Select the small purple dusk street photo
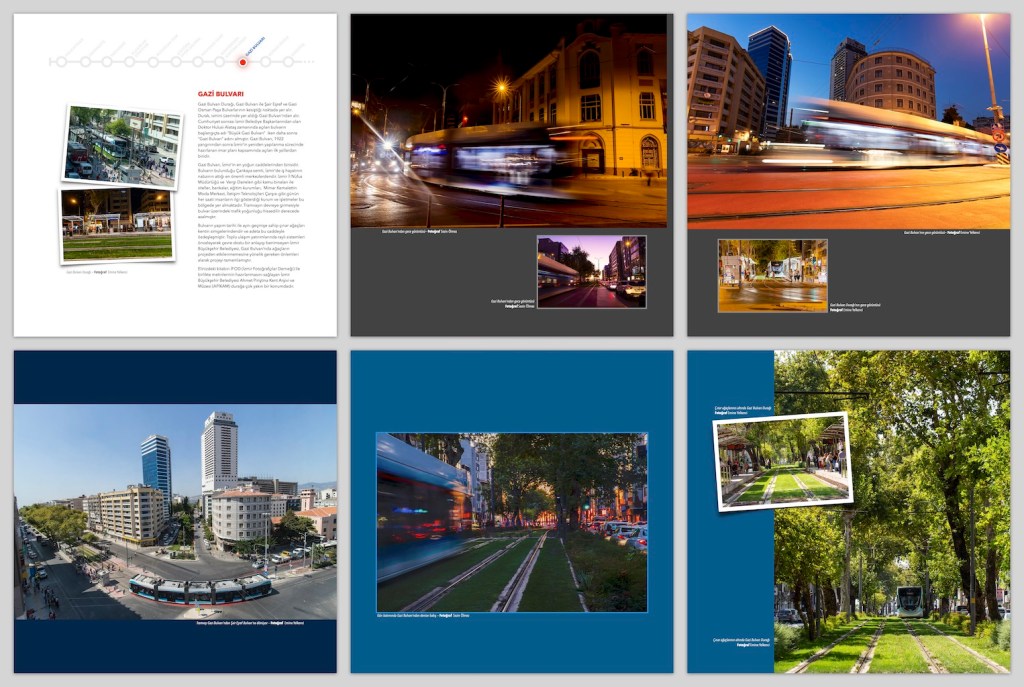 tap(591, 271)
